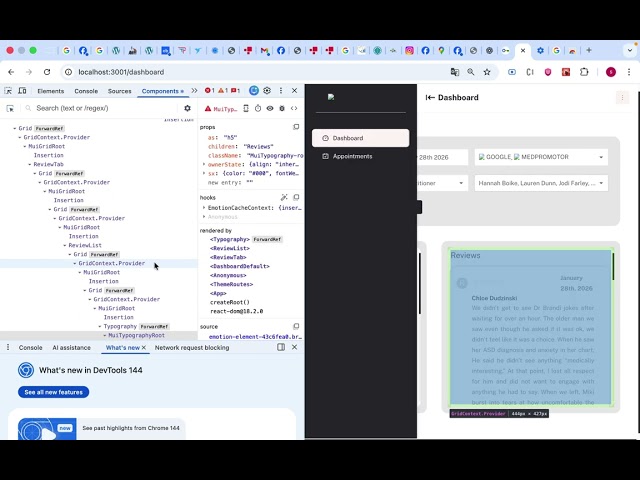
Task: Open Appointments in the app sidebar
Action: click(360, 156)
